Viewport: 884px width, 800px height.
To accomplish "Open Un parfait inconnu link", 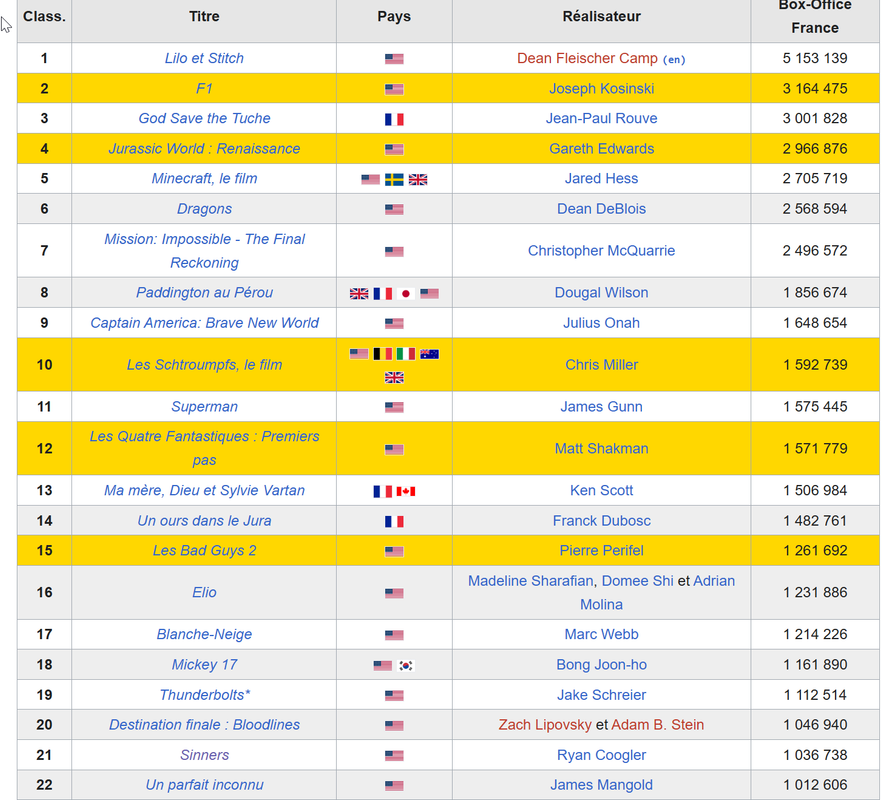I will 204,785.
